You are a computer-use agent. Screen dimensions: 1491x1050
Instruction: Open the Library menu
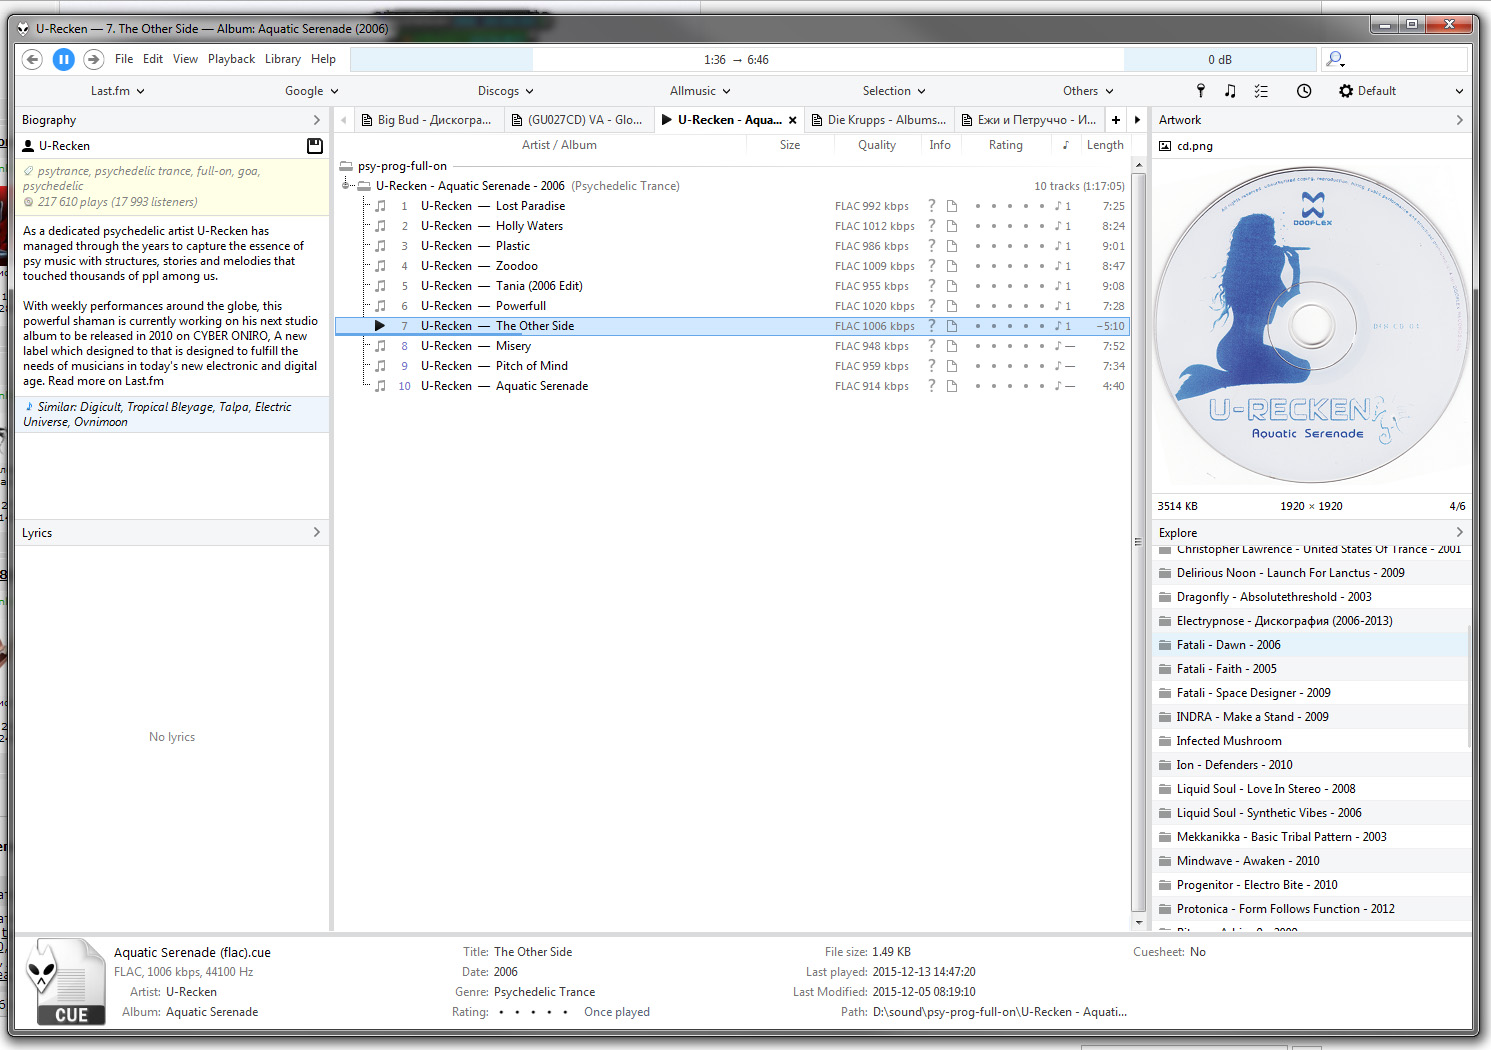pos(283,59)
